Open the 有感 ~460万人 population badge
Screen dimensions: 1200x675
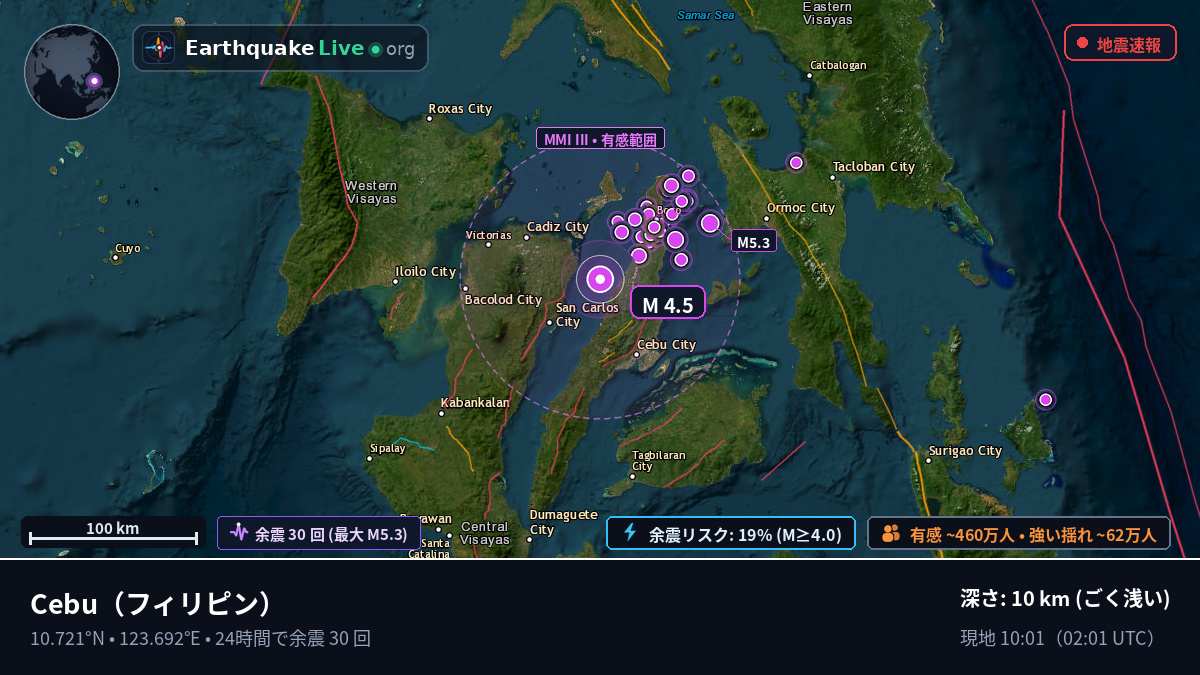(1019, 534)
